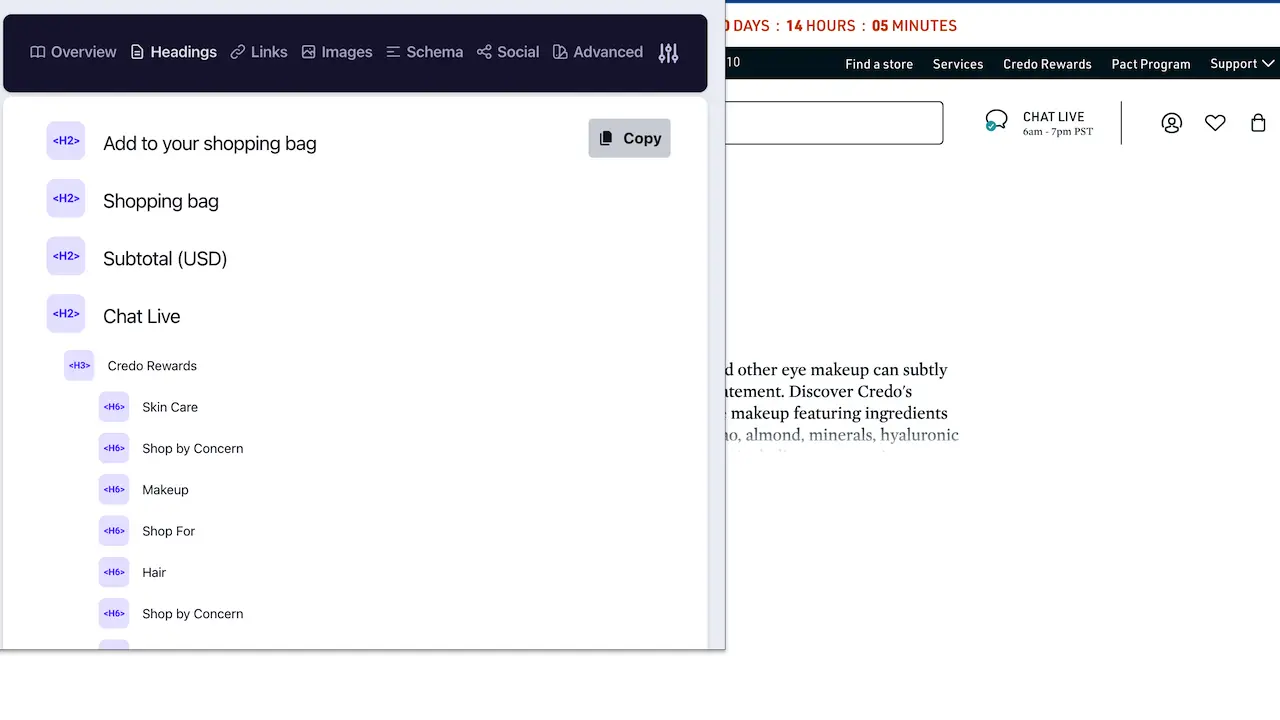Click the picture icon on the Images tab
Viewport: 1280px width, 720px height.
[308, 52]
